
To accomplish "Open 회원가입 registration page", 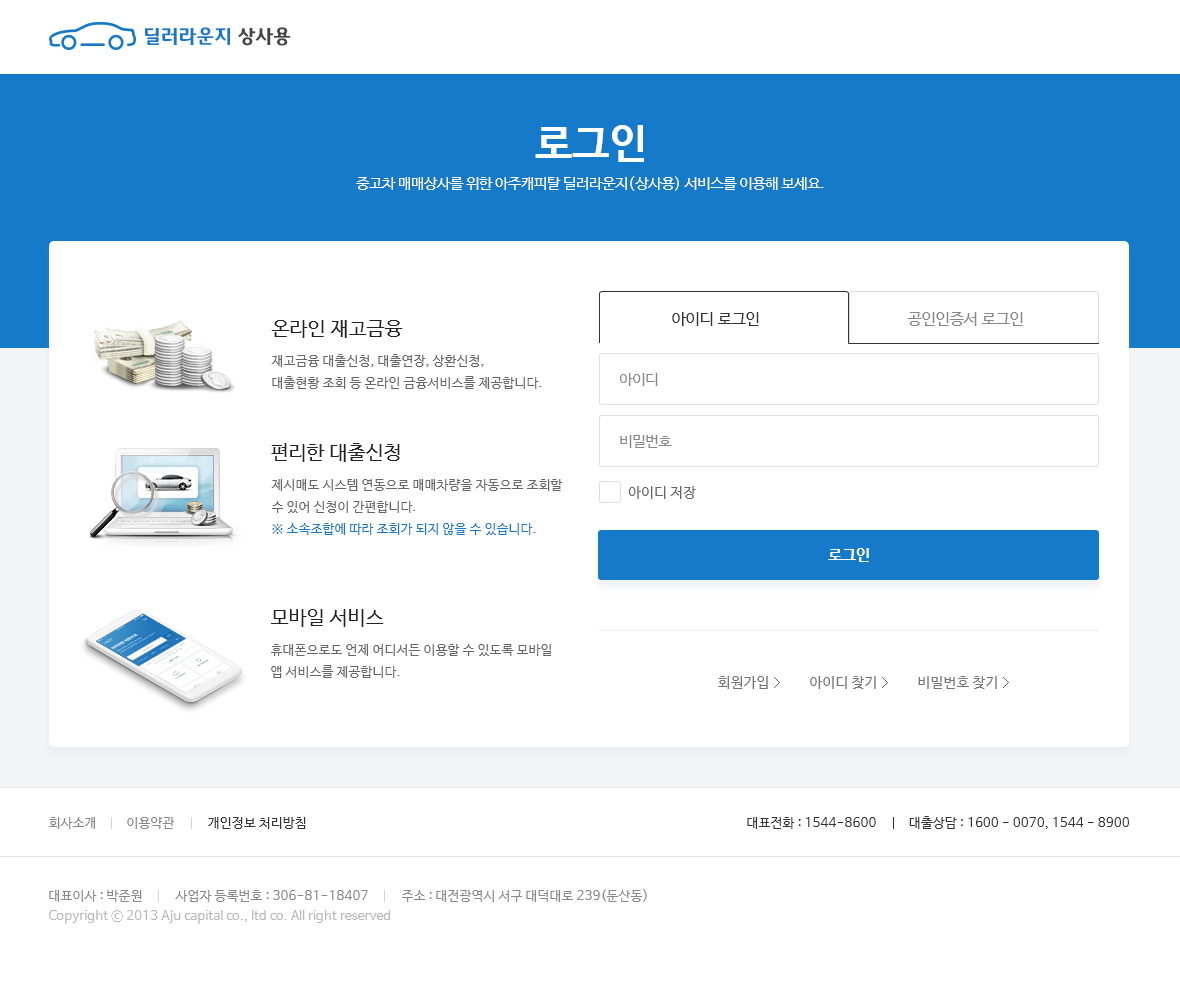I will tap(742, 682).
